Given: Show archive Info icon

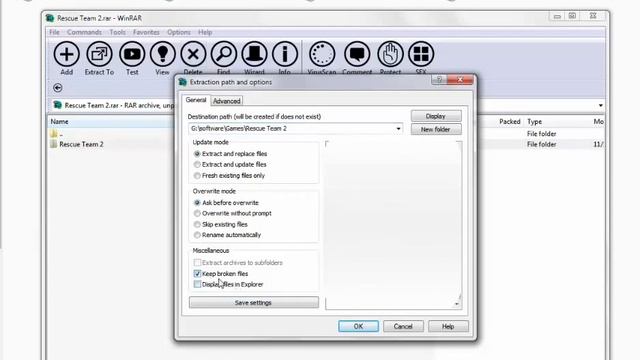Looking at the screenshot, I should click(285, 54).
